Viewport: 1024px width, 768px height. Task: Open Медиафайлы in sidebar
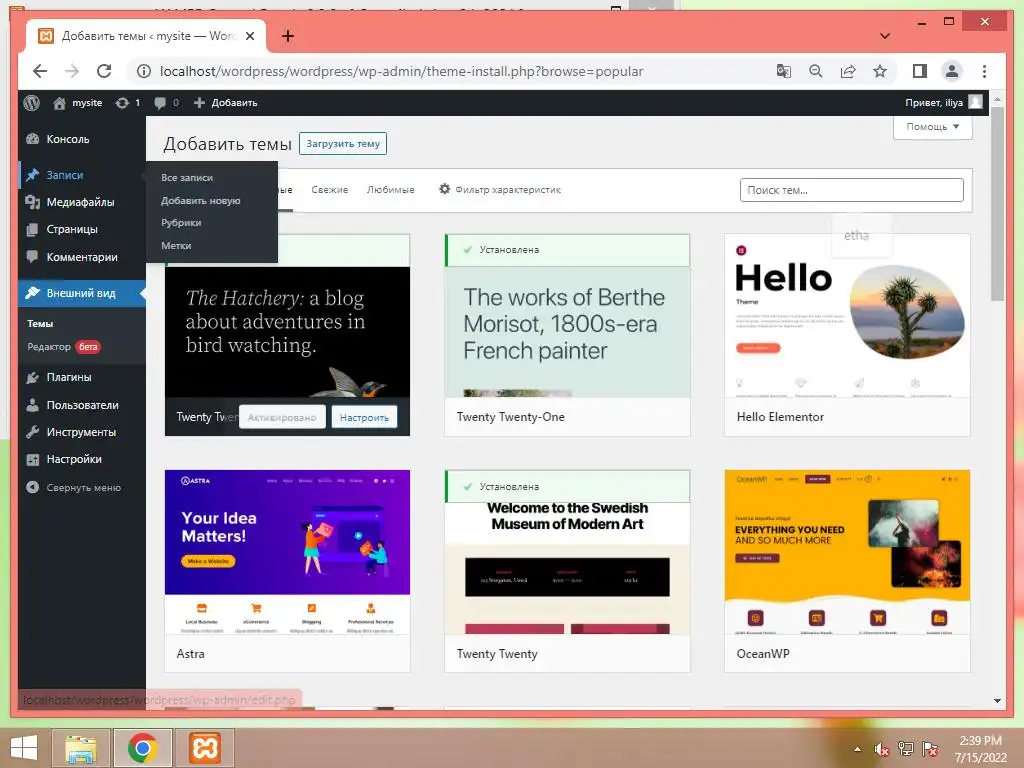click(x=82, y=202)
